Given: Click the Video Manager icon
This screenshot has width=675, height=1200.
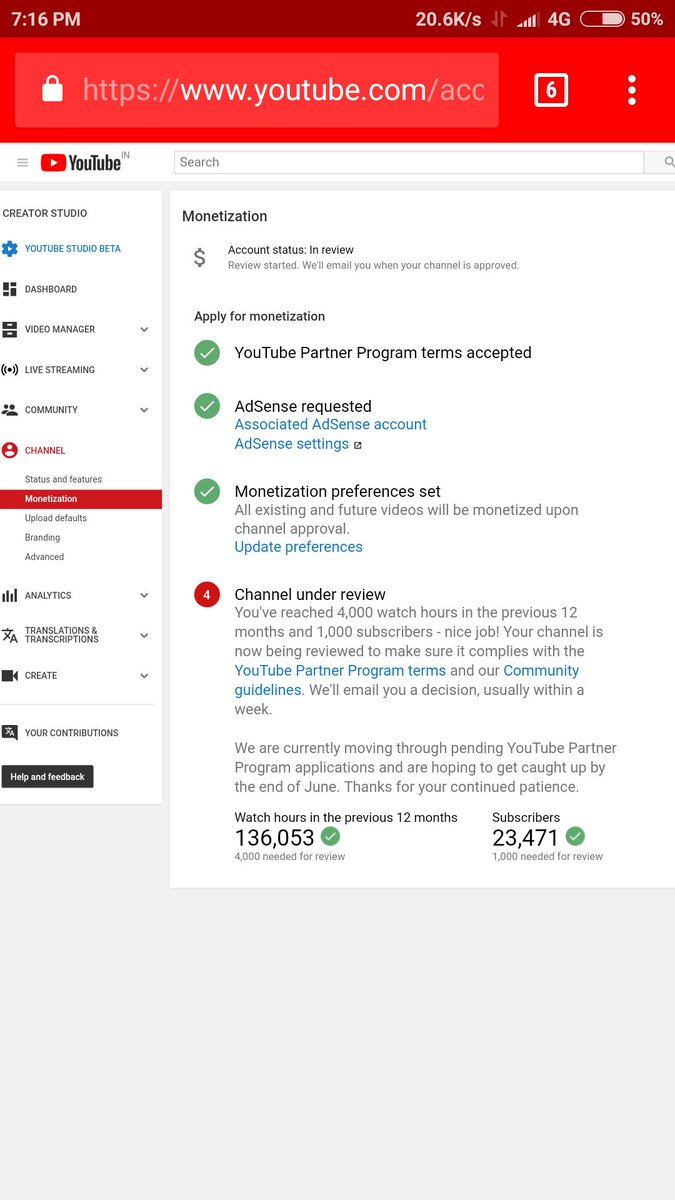Looking at the screenshot, I should tap(10, 329).
